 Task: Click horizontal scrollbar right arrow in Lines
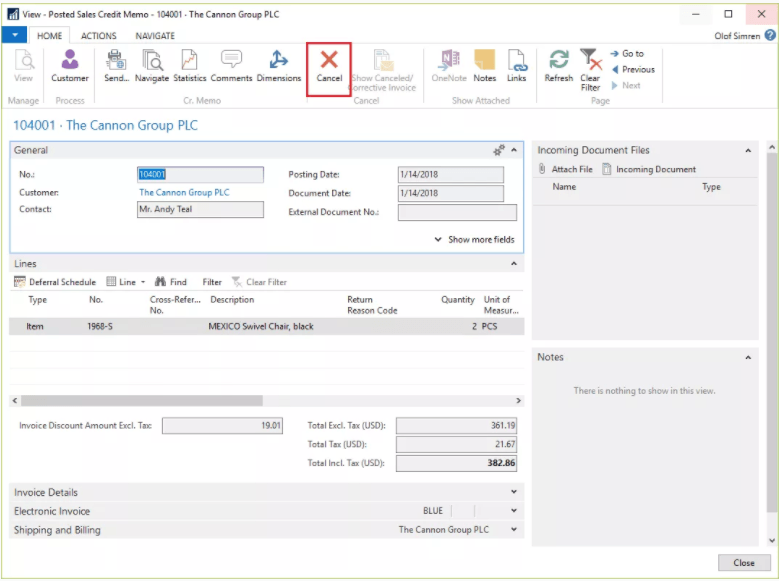point(518,401)
